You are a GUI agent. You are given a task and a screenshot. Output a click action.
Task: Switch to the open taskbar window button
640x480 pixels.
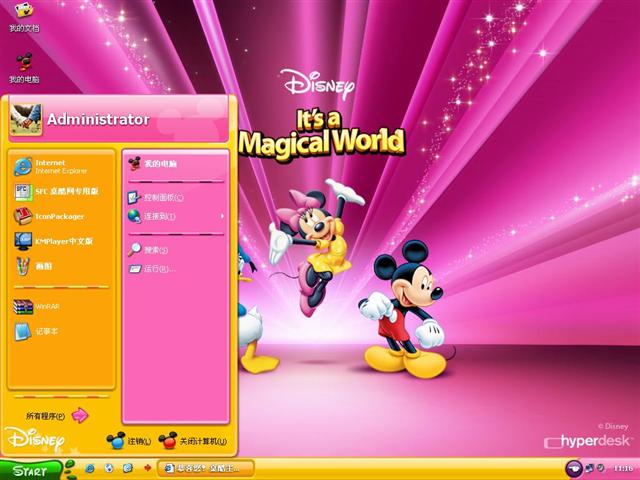pyautogui.click(x=206, y=468)
